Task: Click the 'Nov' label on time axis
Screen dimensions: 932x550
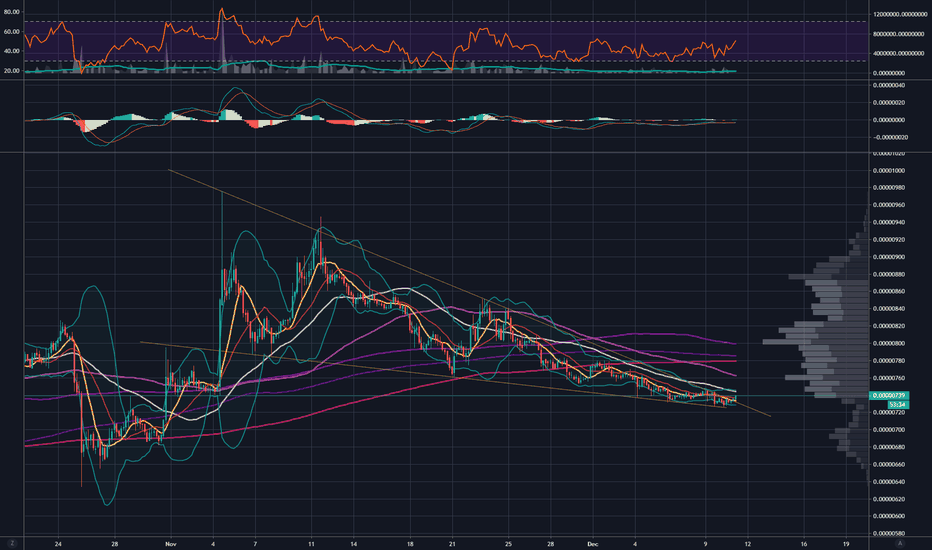Action: 171,543
